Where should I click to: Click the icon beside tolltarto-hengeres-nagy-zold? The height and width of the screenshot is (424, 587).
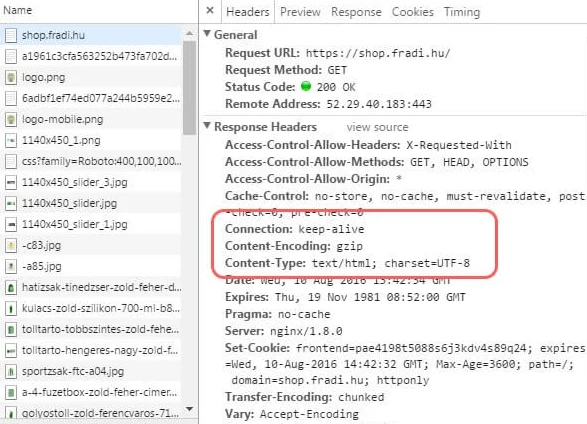(x=11, y=350)
